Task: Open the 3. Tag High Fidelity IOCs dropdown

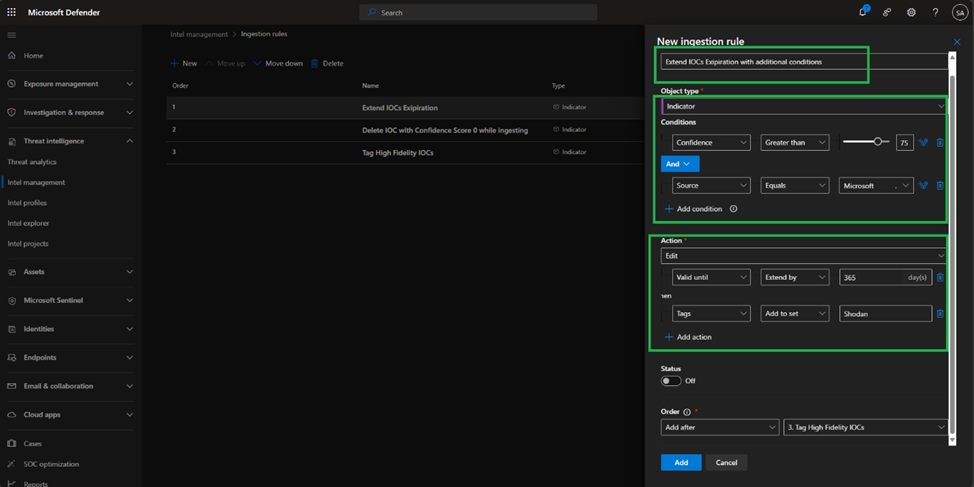Action: pos(866,427)
